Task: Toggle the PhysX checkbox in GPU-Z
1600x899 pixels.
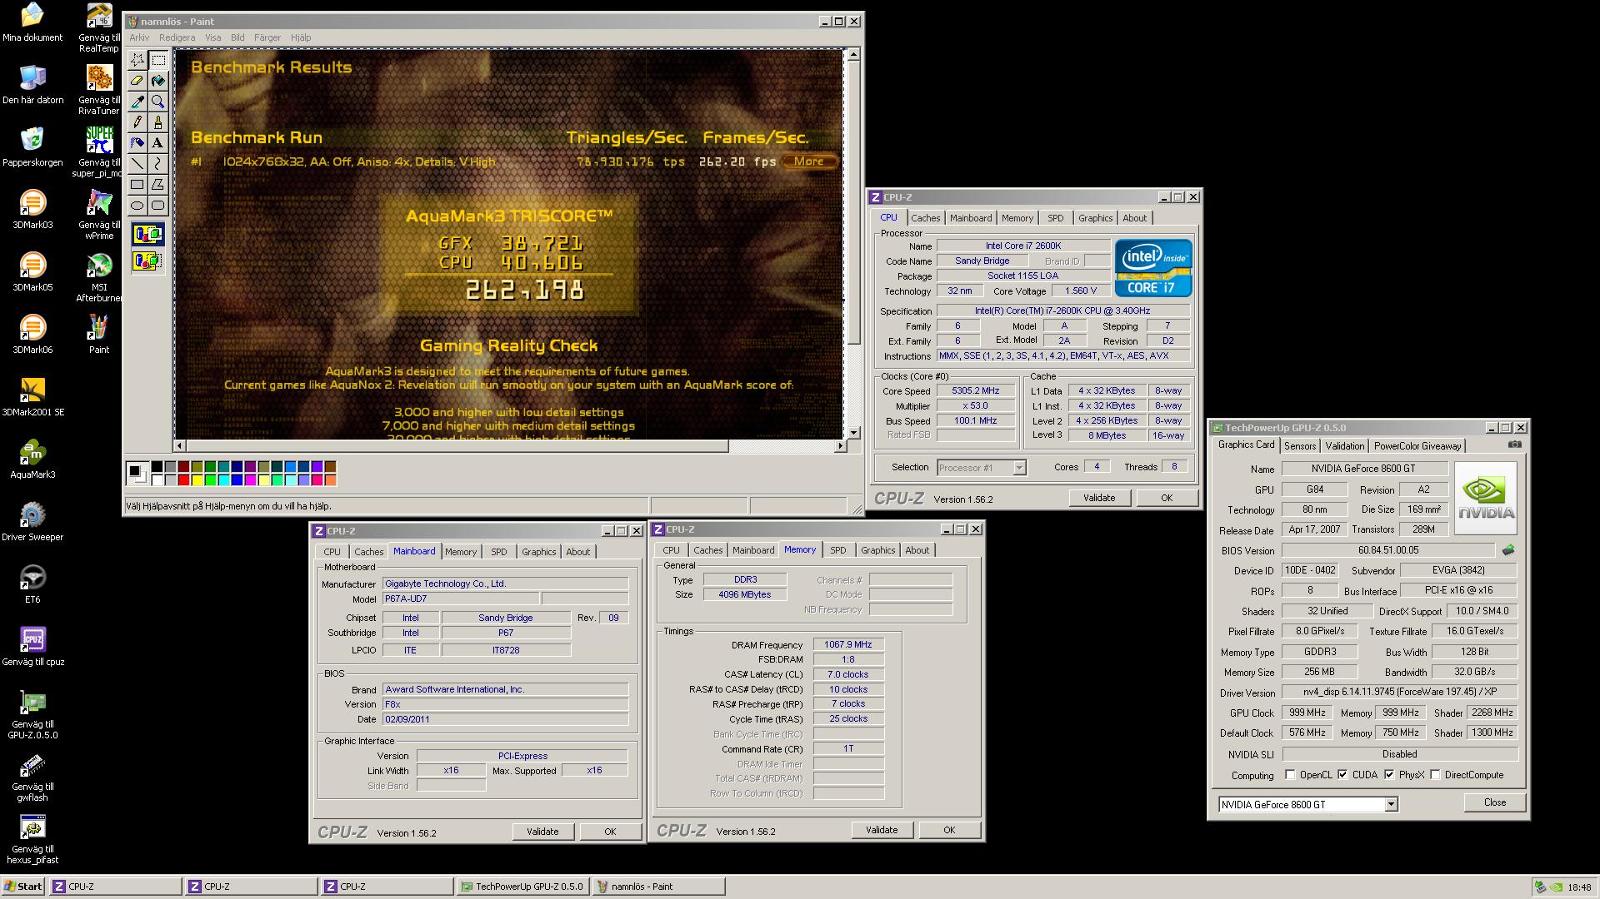Action: pos(1389,775)
